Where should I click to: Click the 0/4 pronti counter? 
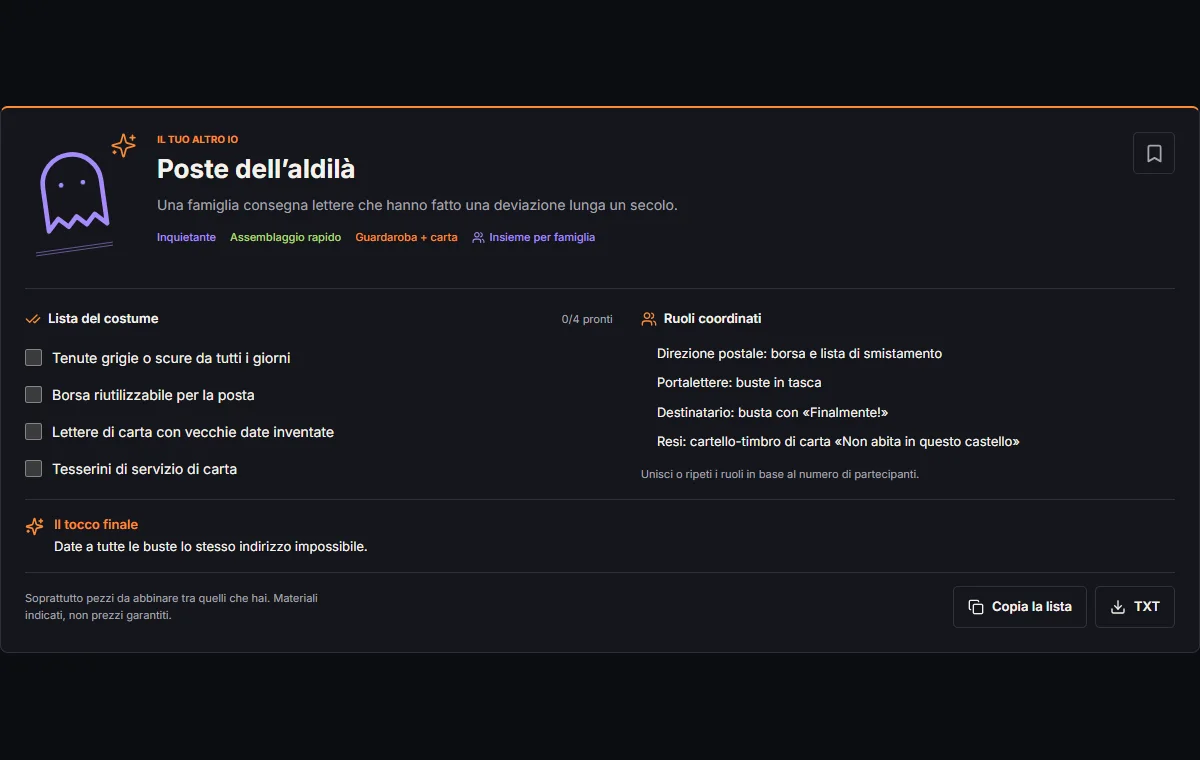coord(587,319)
